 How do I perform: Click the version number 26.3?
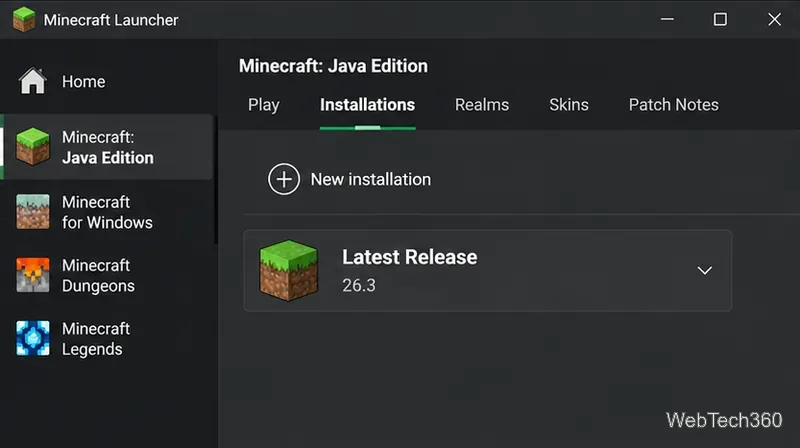tap(359, 285)
